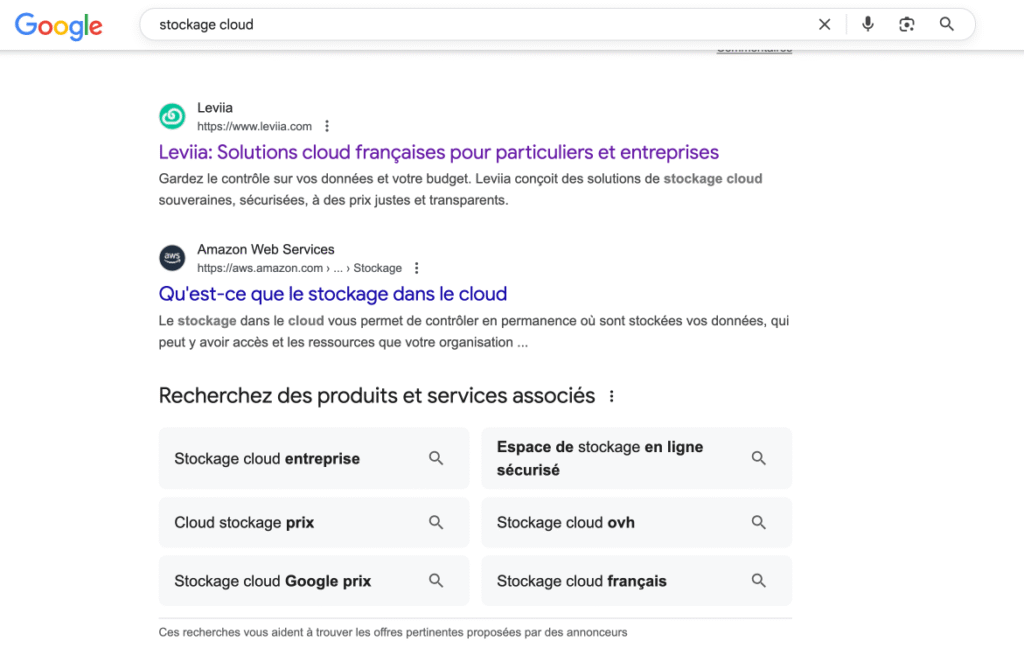
Task: Search 'Stockage cloud entreprise' suggestion
Action: point(314,458)
